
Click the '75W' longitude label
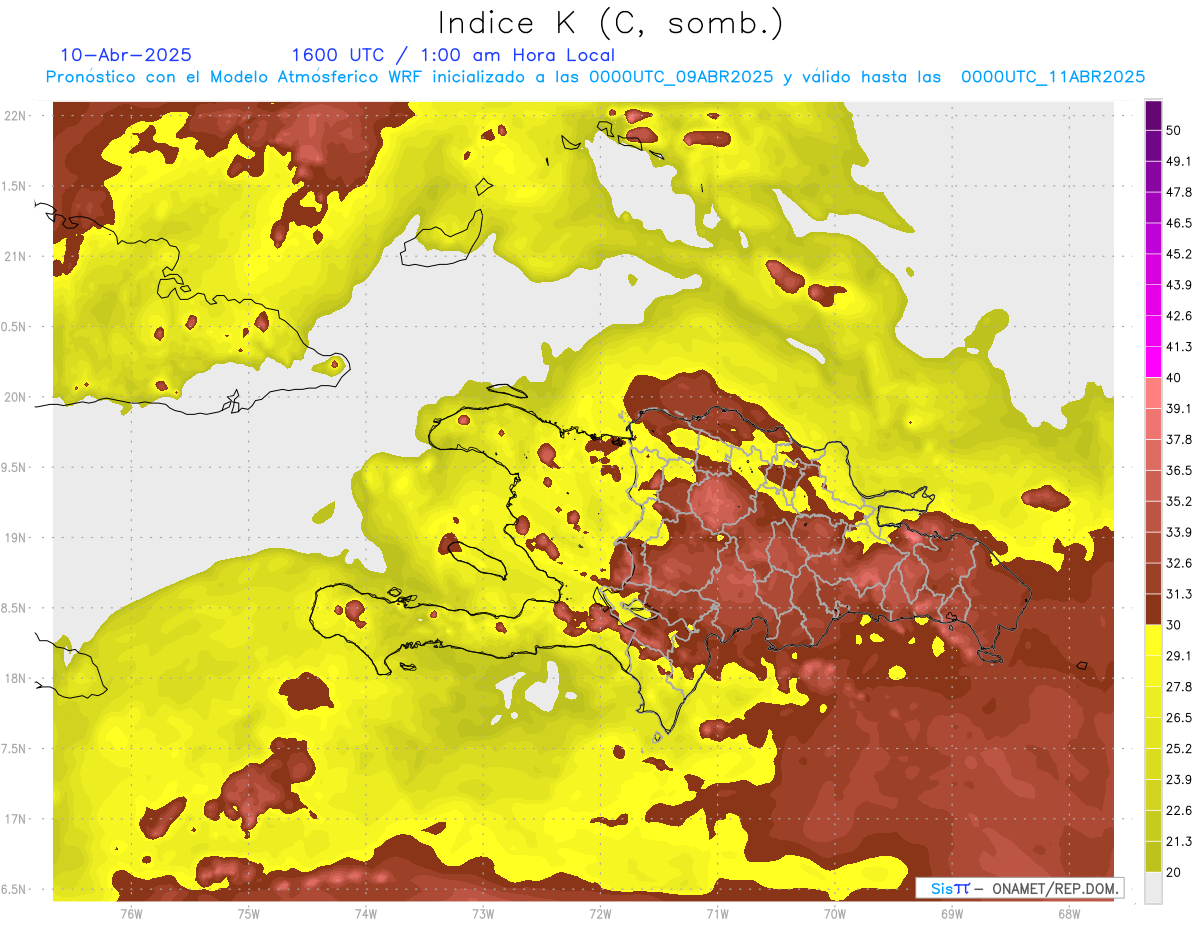(x=249, y=914)
